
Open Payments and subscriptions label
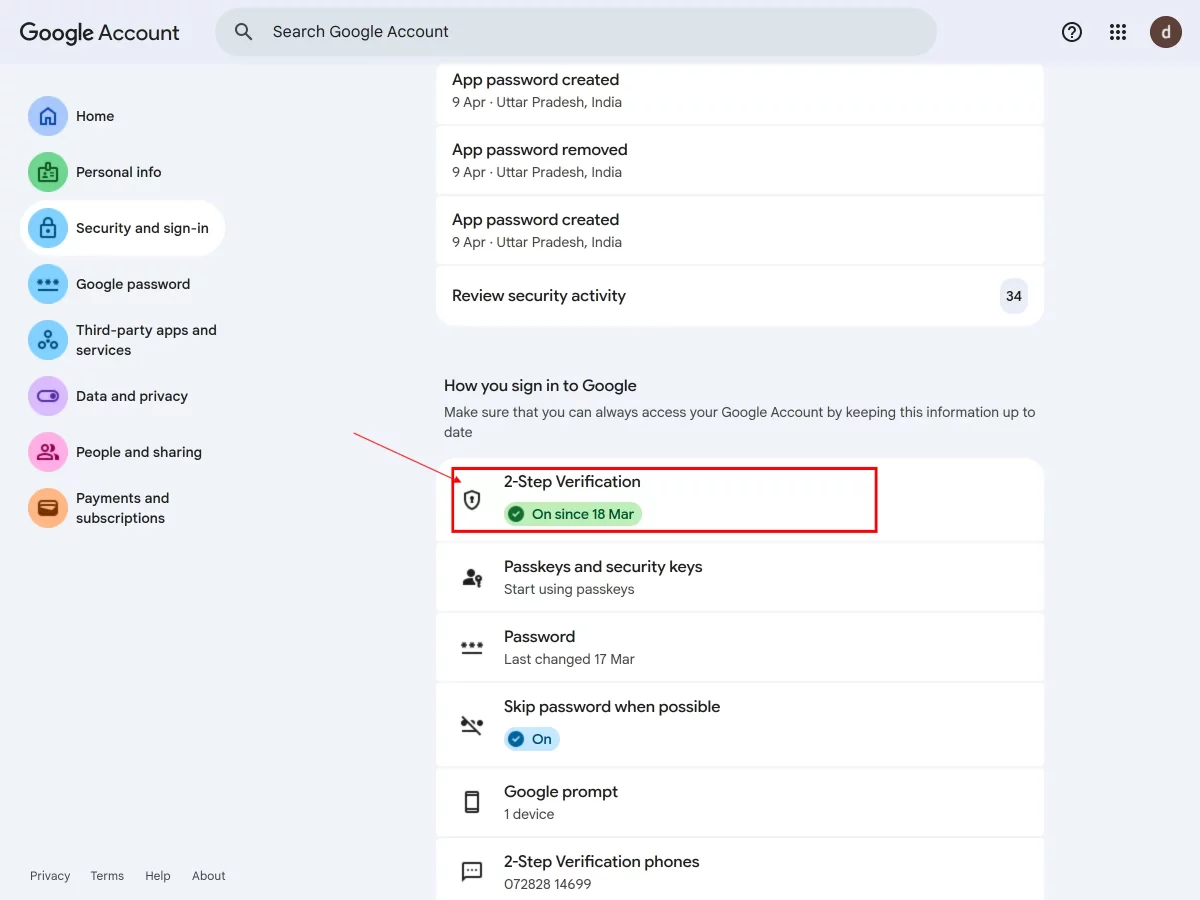[122, 508]
